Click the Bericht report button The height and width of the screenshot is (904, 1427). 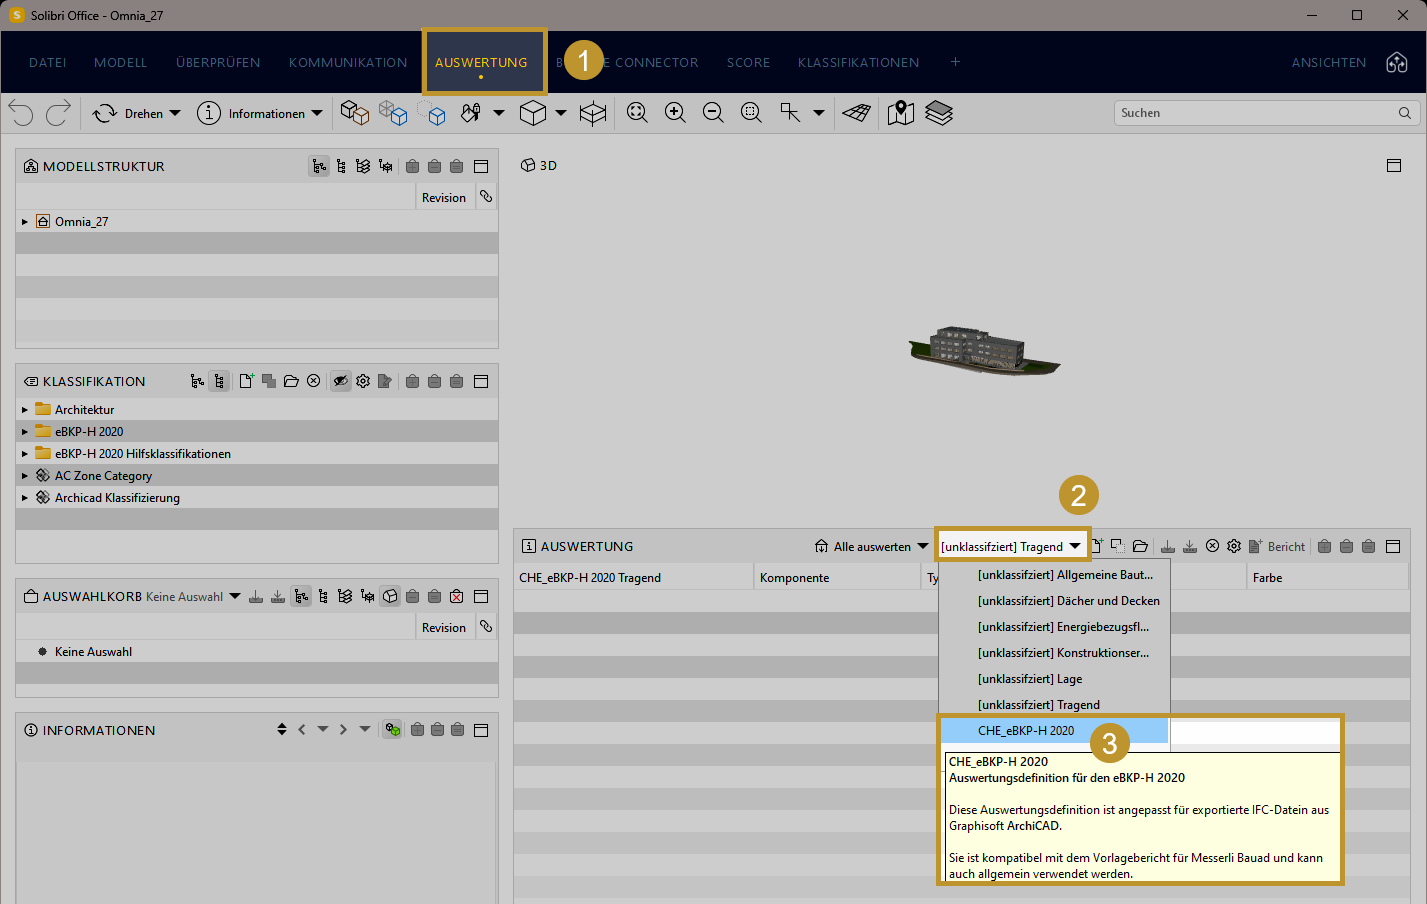coord(1277,547)
